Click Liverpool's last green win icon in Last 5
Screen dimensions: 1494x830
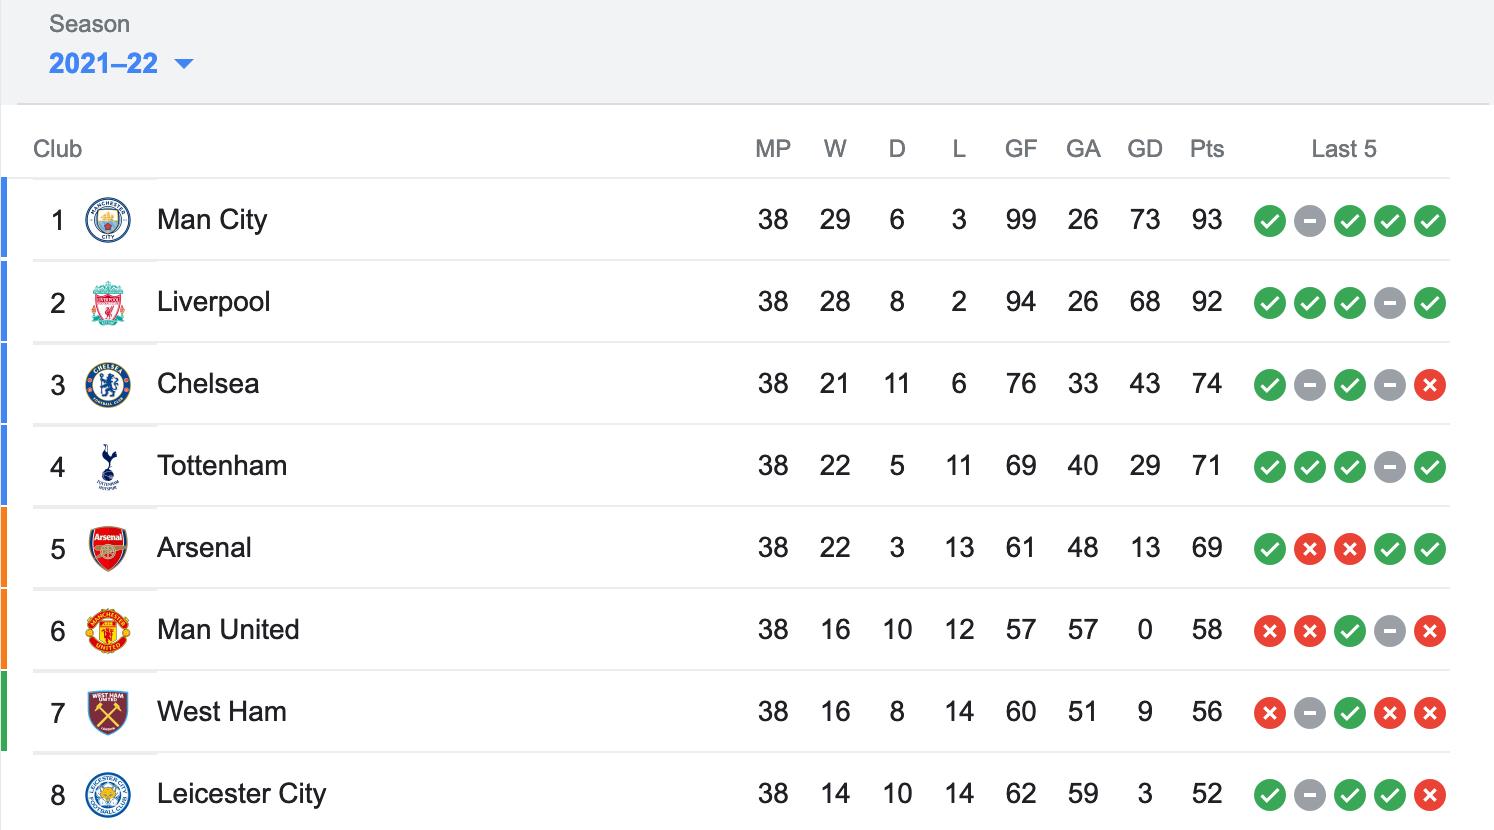click(x=1430, y=303)
